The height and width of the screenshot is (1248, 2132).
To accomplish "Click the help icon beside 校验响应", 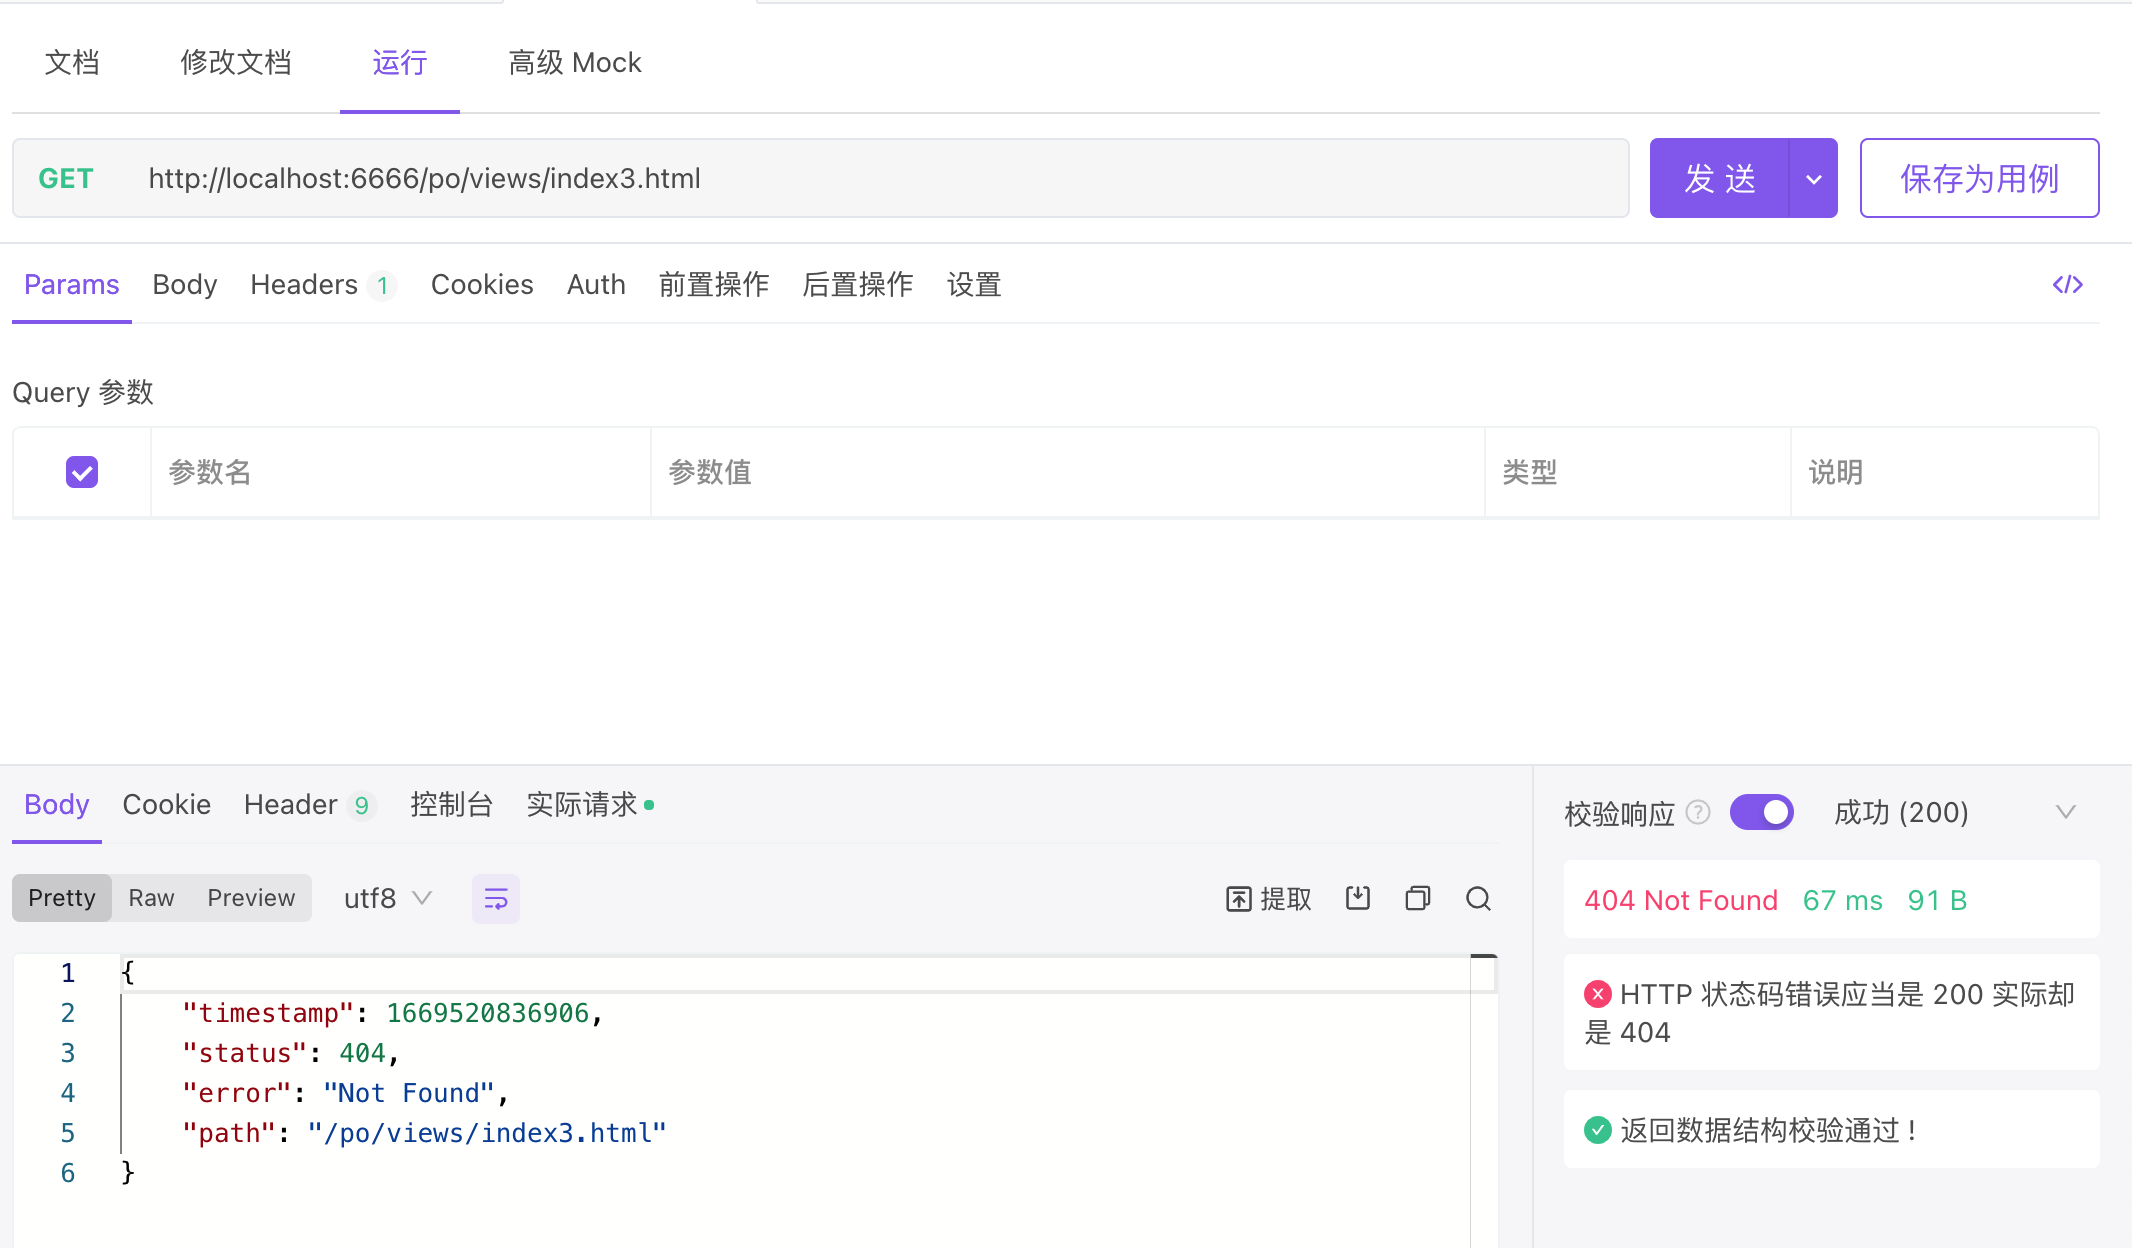I will [1697, 812].
